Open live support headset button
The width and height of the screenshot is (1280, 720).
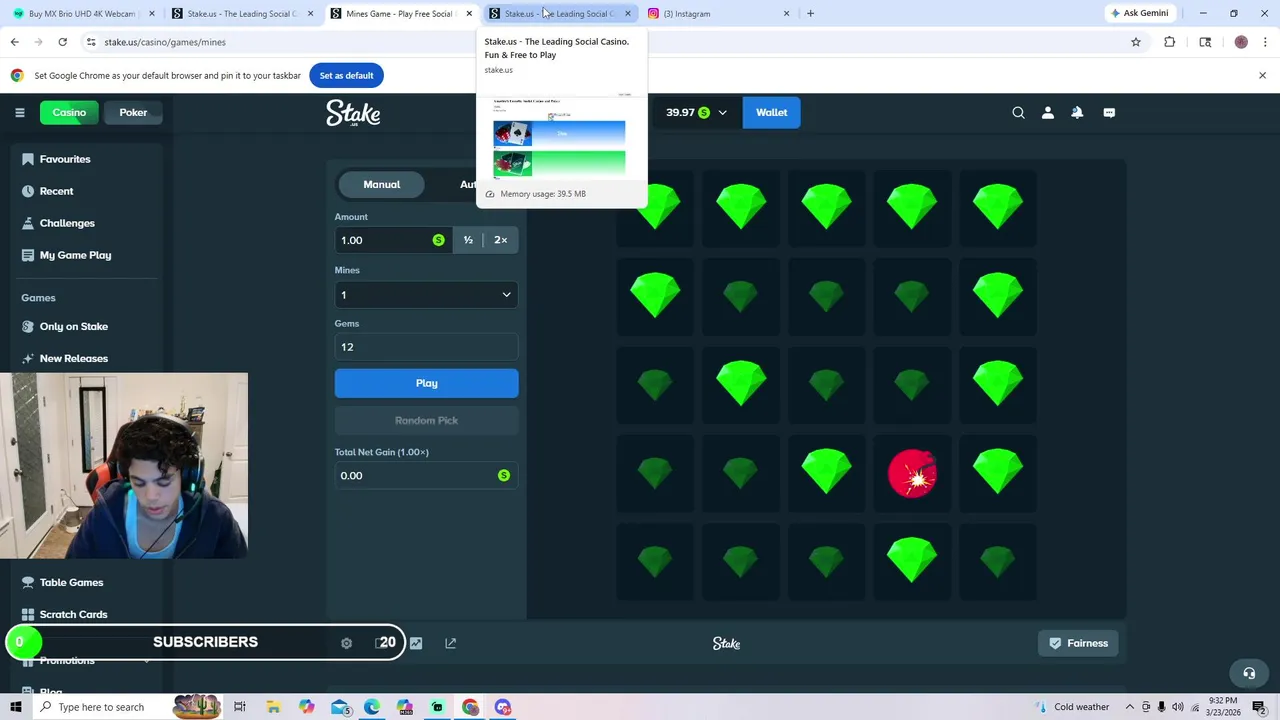point(1248,673)
